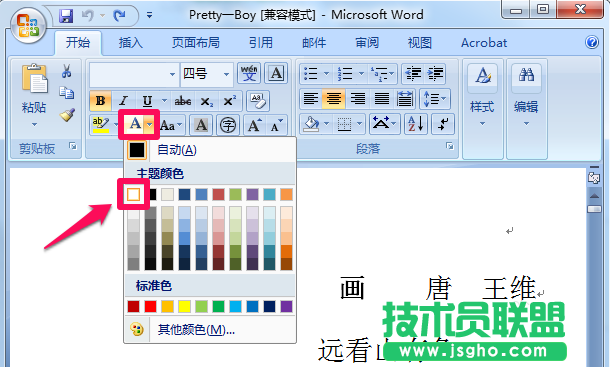Expand the underline style arrow
Viewport: 610px width, 367px height.
pyautogui.click(x=165, y=101)
